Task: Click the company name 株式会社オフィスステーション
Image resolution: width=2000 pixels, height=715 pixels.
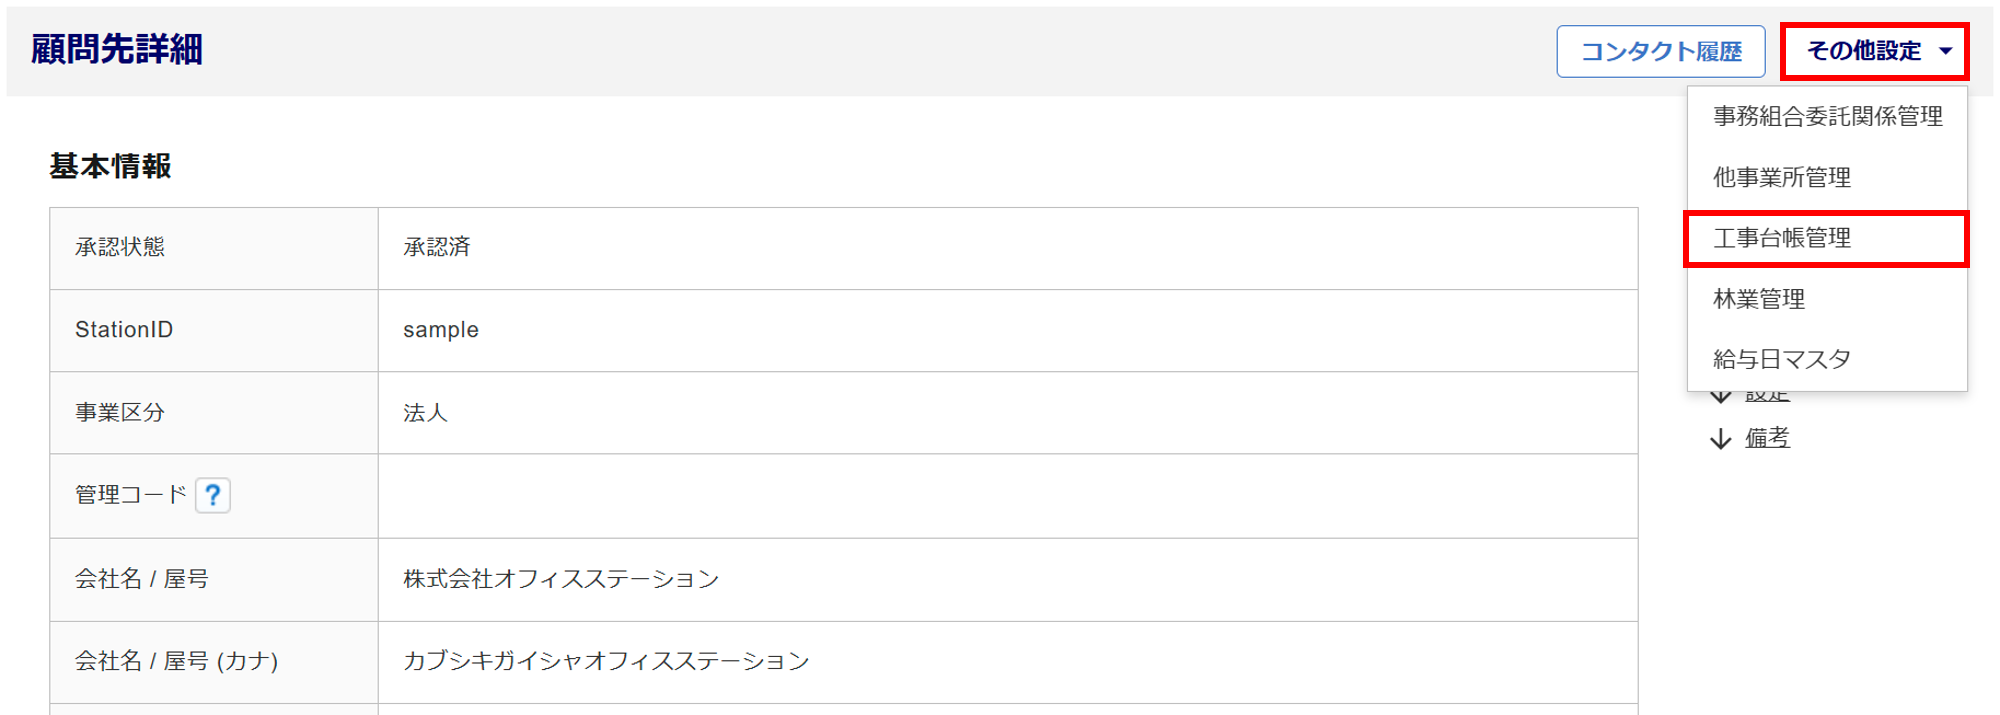Action: (560, 579)
